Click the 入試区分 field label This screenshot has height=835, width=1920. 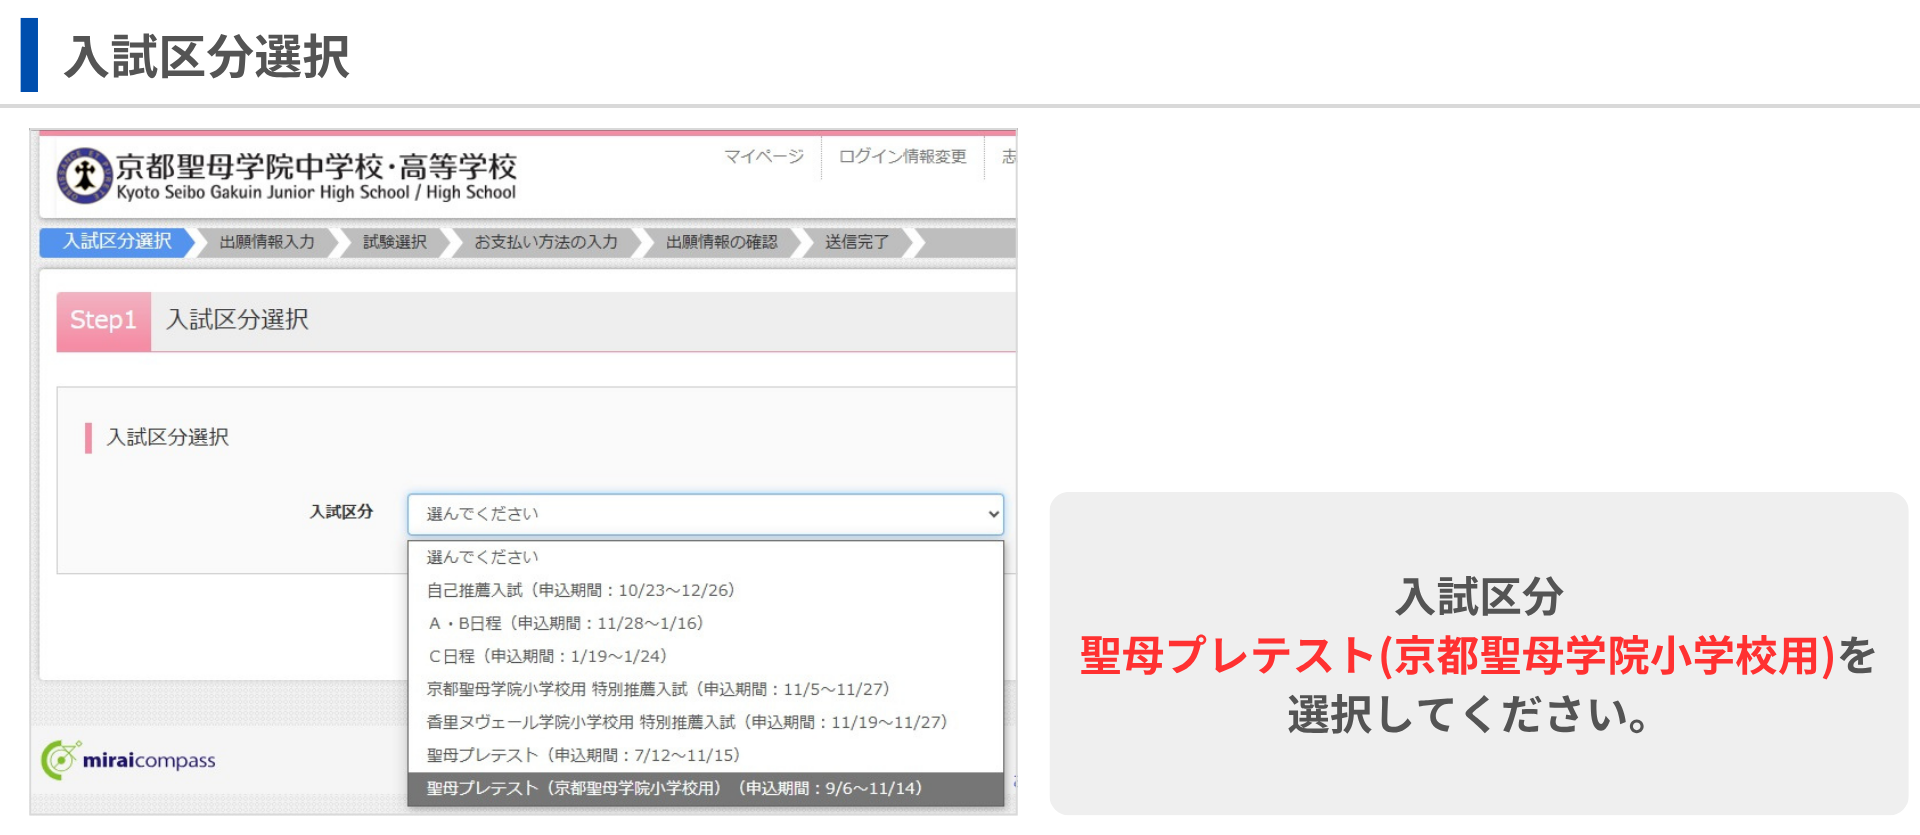click(341, 512)
